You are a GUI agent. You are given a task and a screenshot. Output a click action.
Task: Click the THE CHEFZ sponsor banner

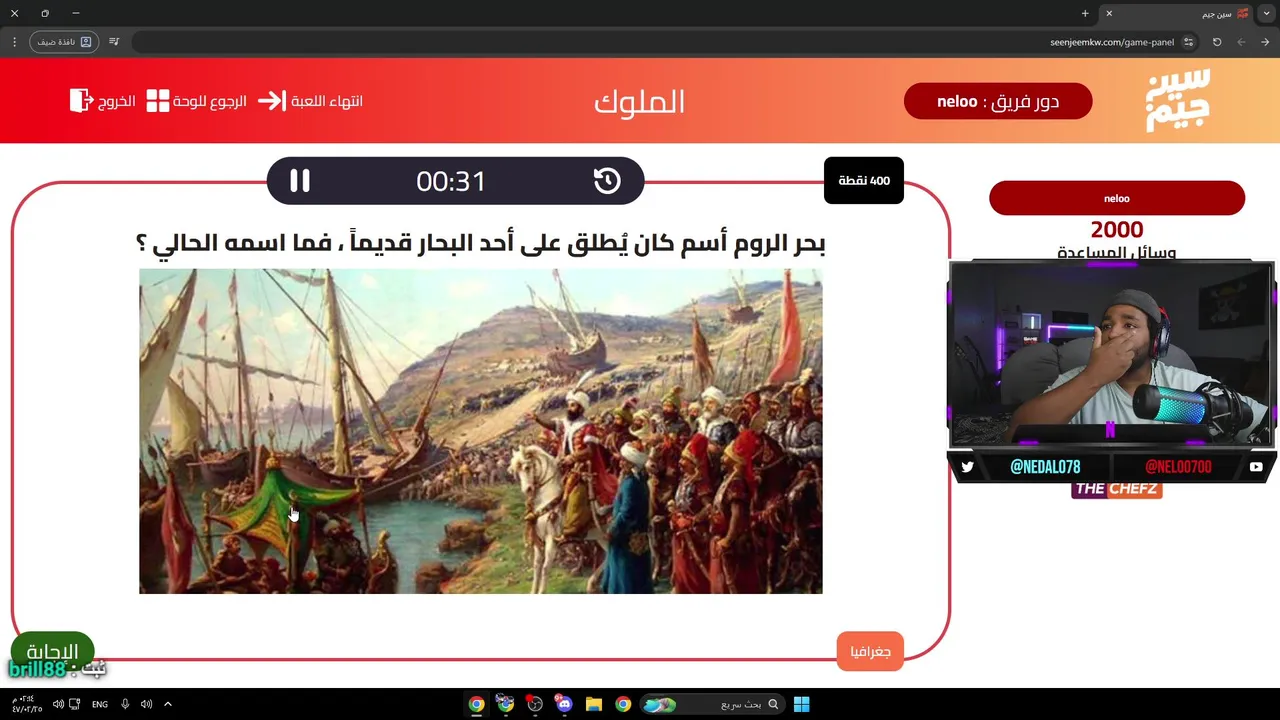(x=1117, y=489)
